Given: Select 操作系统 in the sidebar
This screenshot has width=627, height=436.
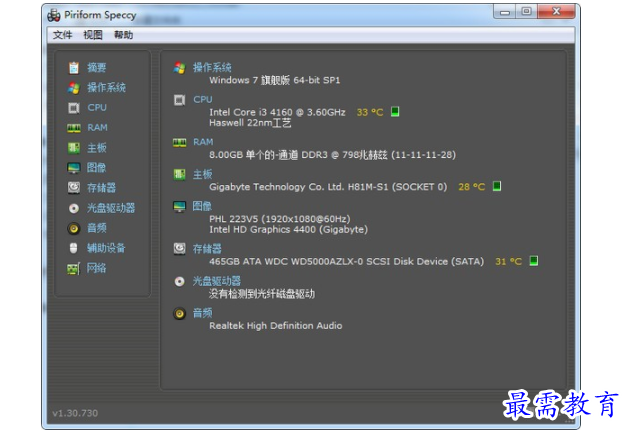Looking at the screenshot, I should click(106, 88).
